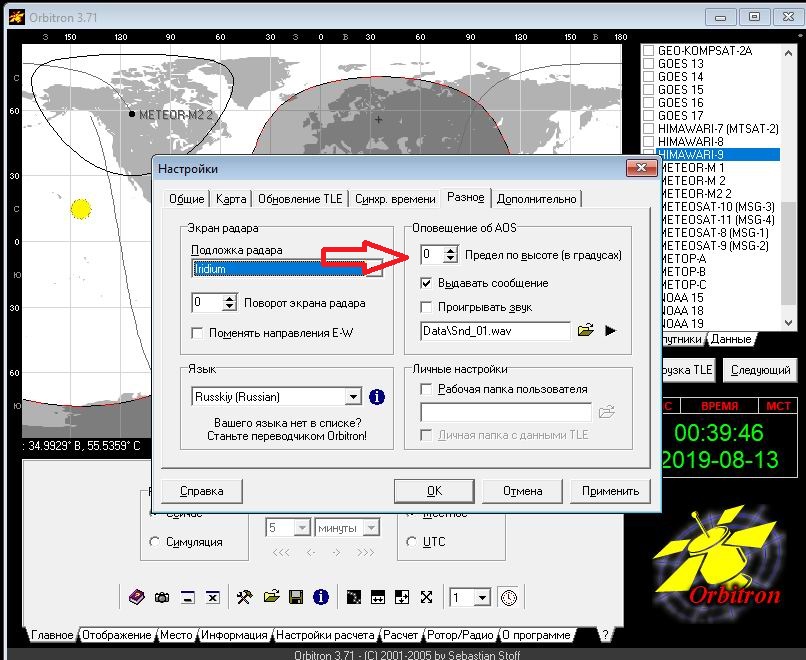Image resolution: width=806 pixels, height=660 pixels.
Task: Switch to the Отображение bottom tab
Action: (117, 635)
